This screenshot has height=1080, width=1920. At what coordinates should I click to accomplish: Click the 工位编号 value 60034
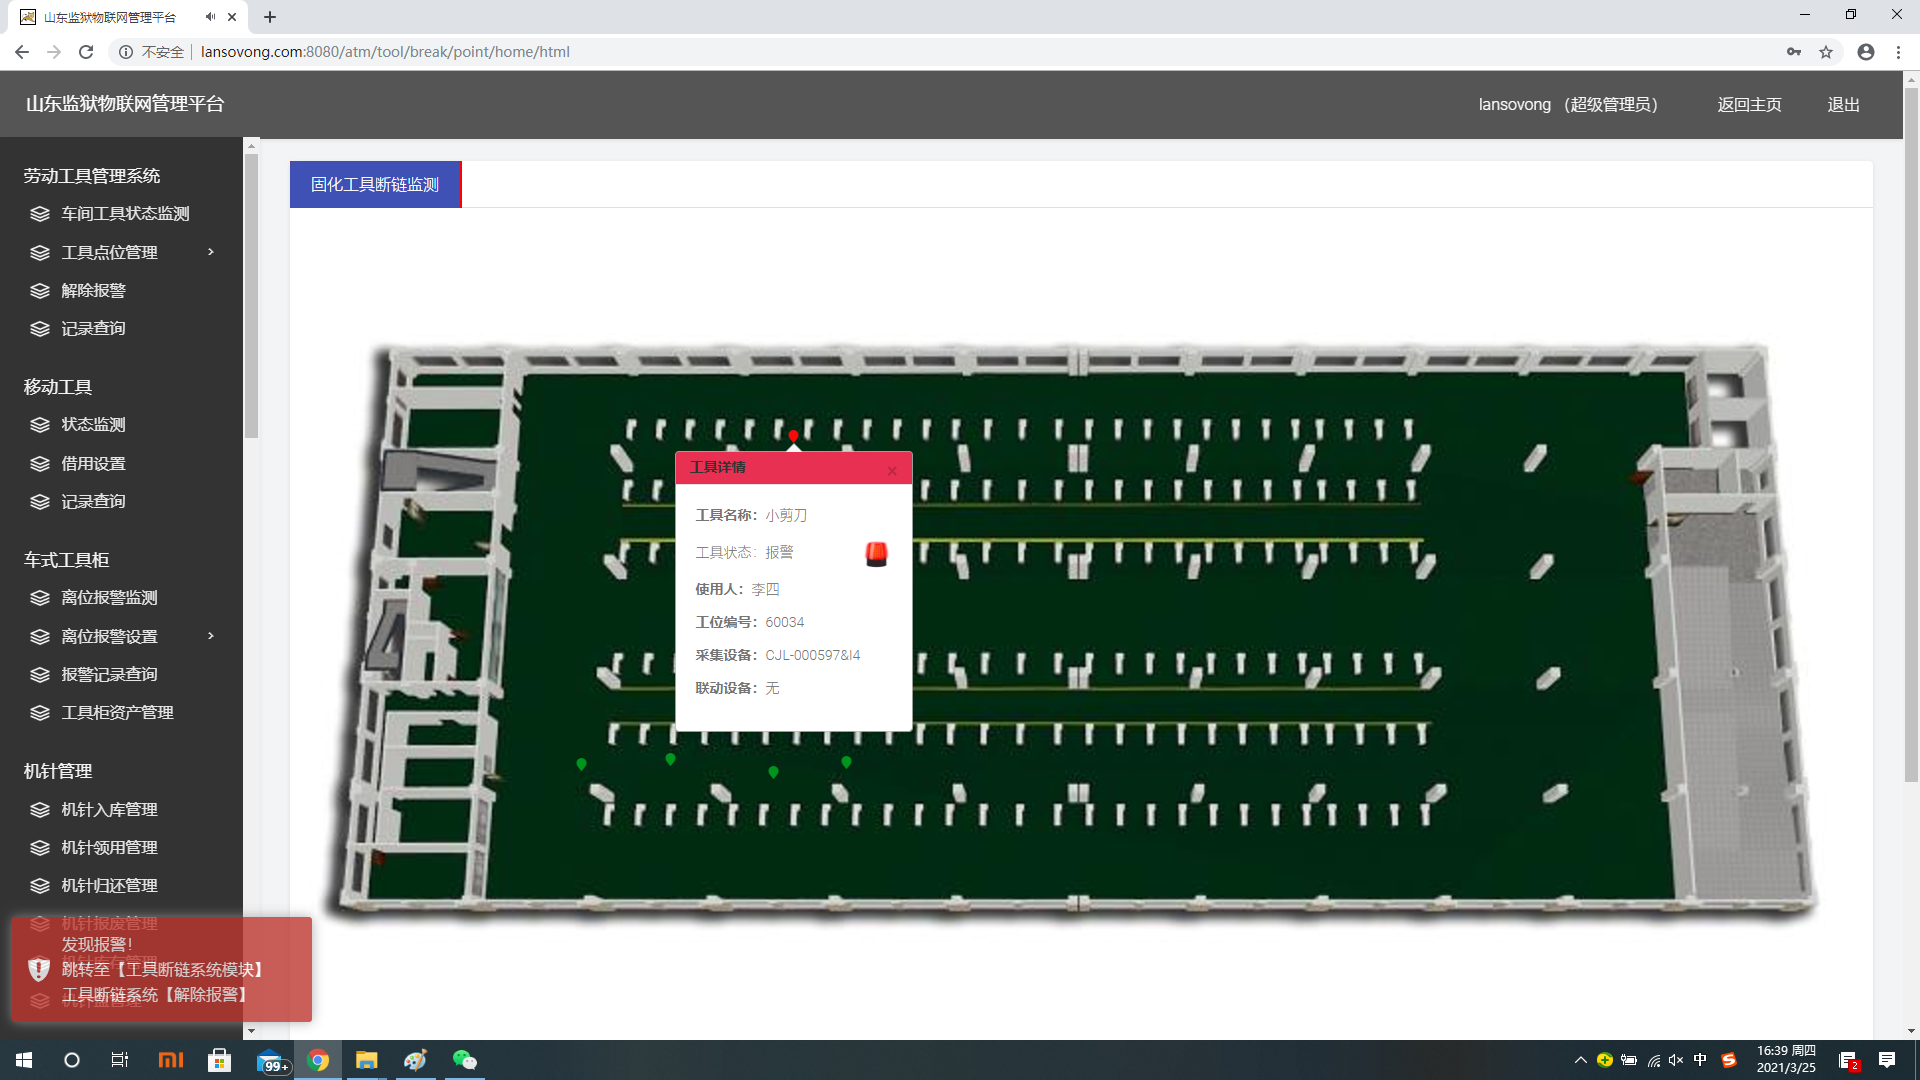pyautogui.click(x=785, y=622)
